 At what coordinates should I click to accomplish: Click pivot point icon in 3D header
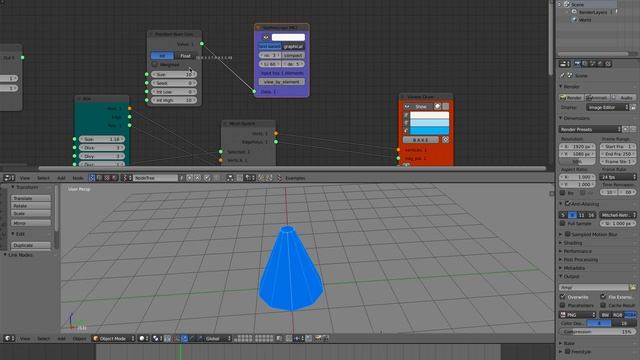pyautogui.click(x=157, y=338)
